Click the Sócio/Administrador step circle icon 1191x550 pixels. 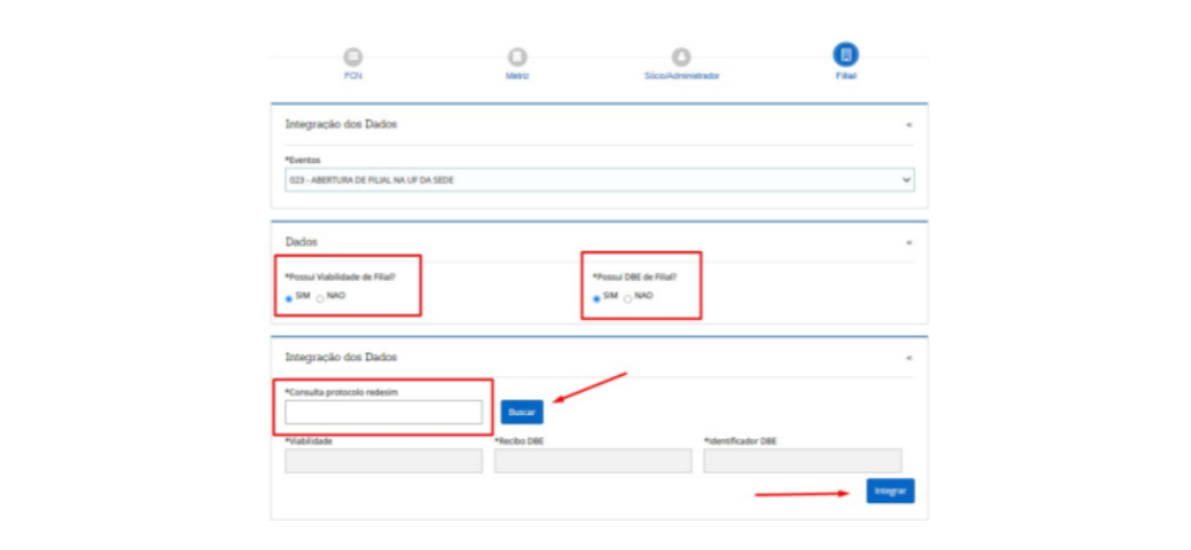(x=681, y=57)
